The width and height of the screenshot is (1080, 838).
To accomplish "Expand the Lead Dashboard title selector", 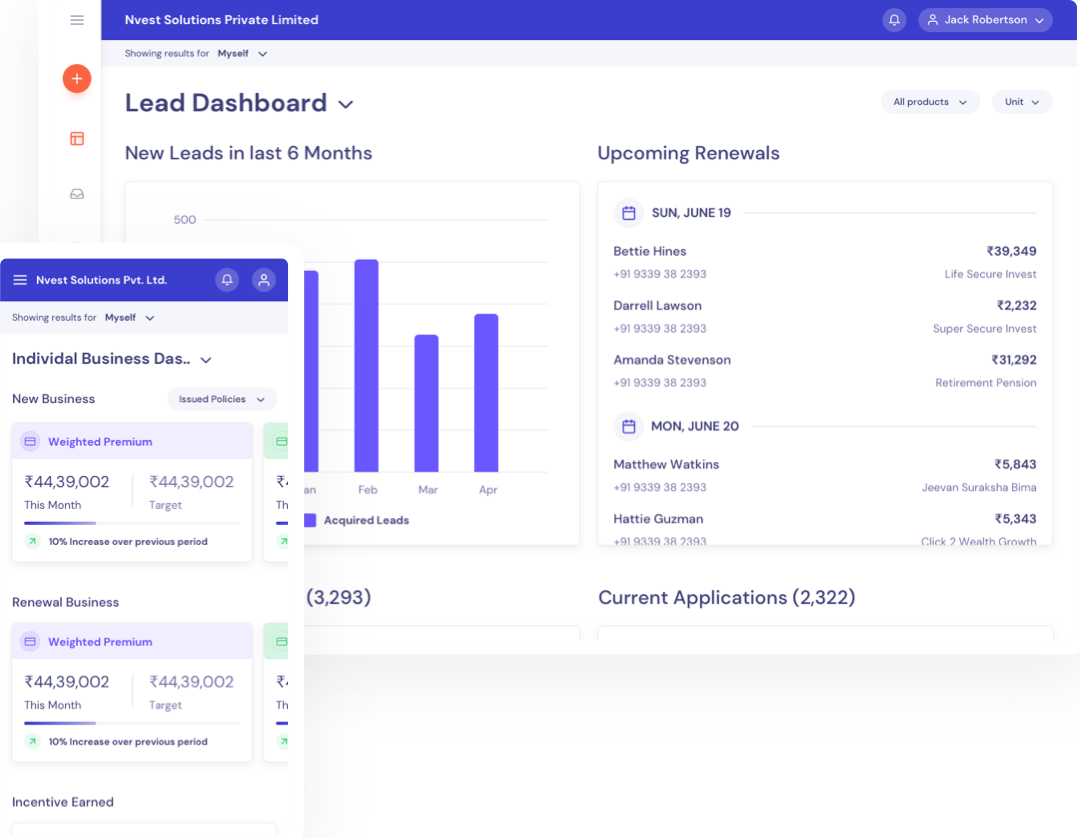I will (346, 104).
